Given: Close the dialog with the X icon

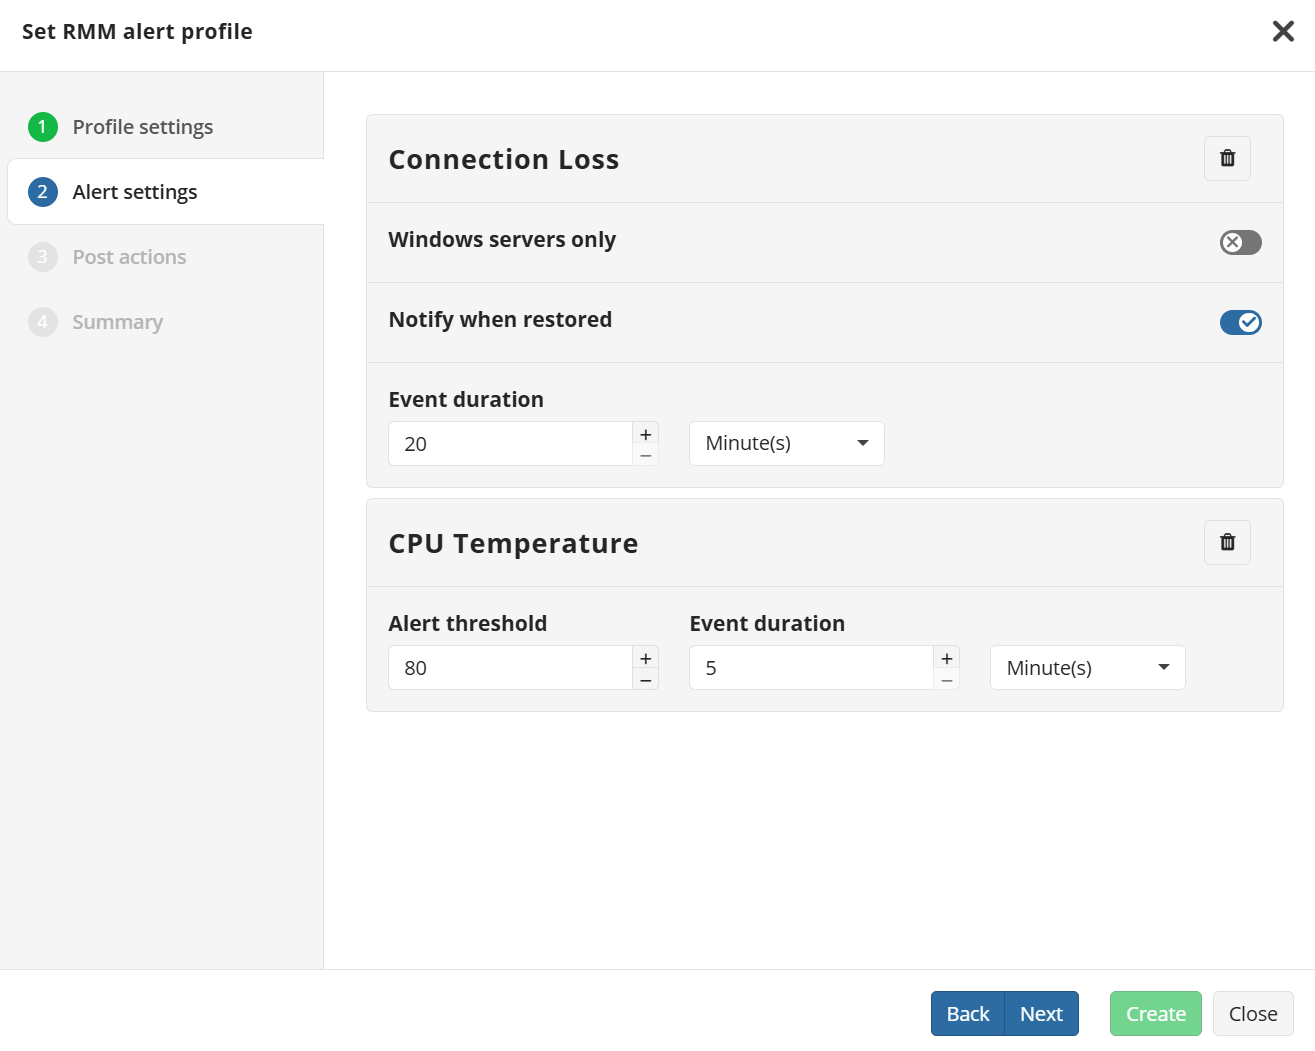Looking at the screenshot, I should coord(1283,31).
